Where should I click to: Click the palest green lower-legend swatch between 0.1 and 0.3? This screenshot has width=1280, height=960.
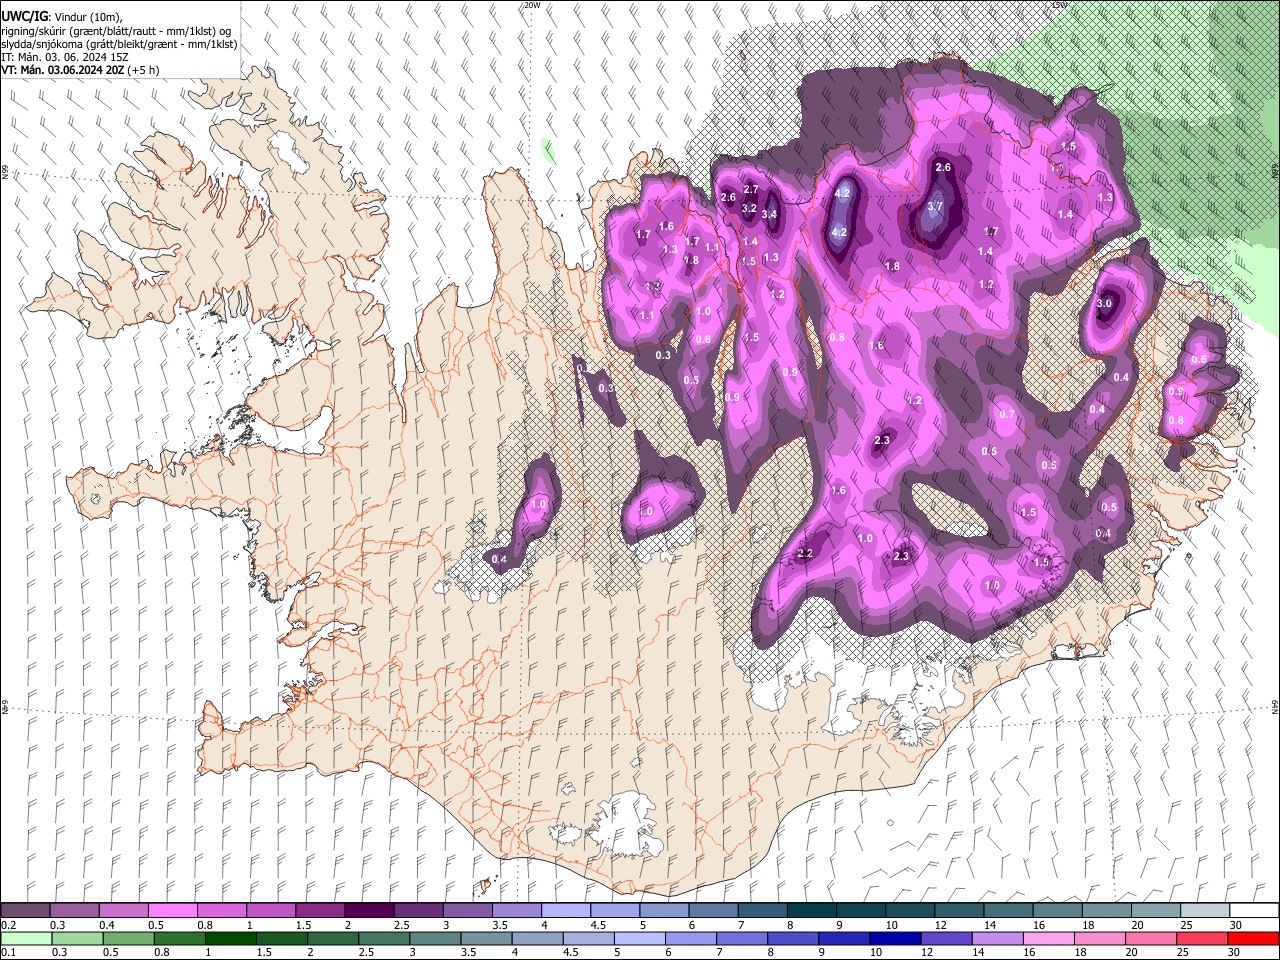click(x=26, y=938)
